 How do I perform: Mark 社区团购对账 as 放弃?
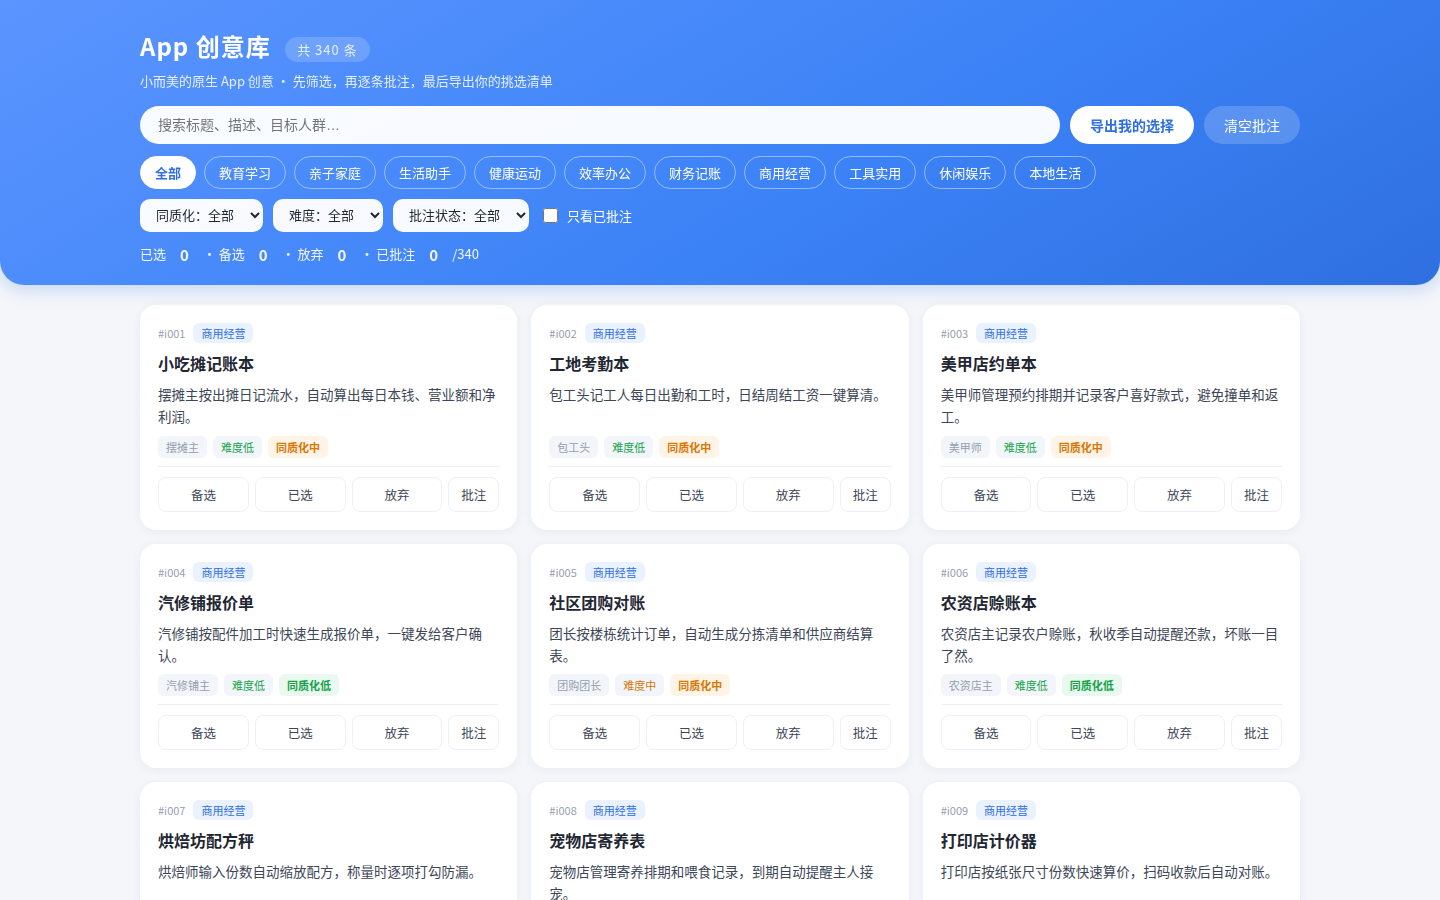pyautogui.click(x=788, y=733)
